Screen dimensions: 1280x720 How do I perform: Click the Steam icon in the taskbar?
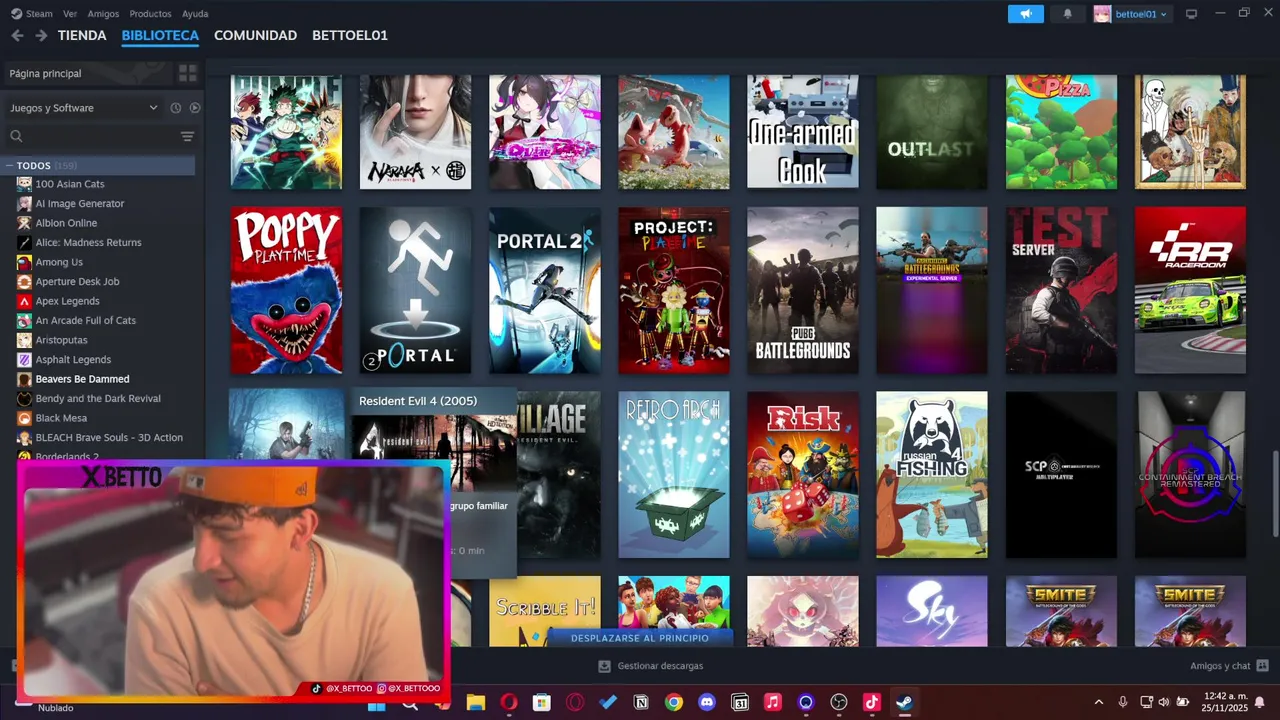pyautogui.click(x=903, y=703)
